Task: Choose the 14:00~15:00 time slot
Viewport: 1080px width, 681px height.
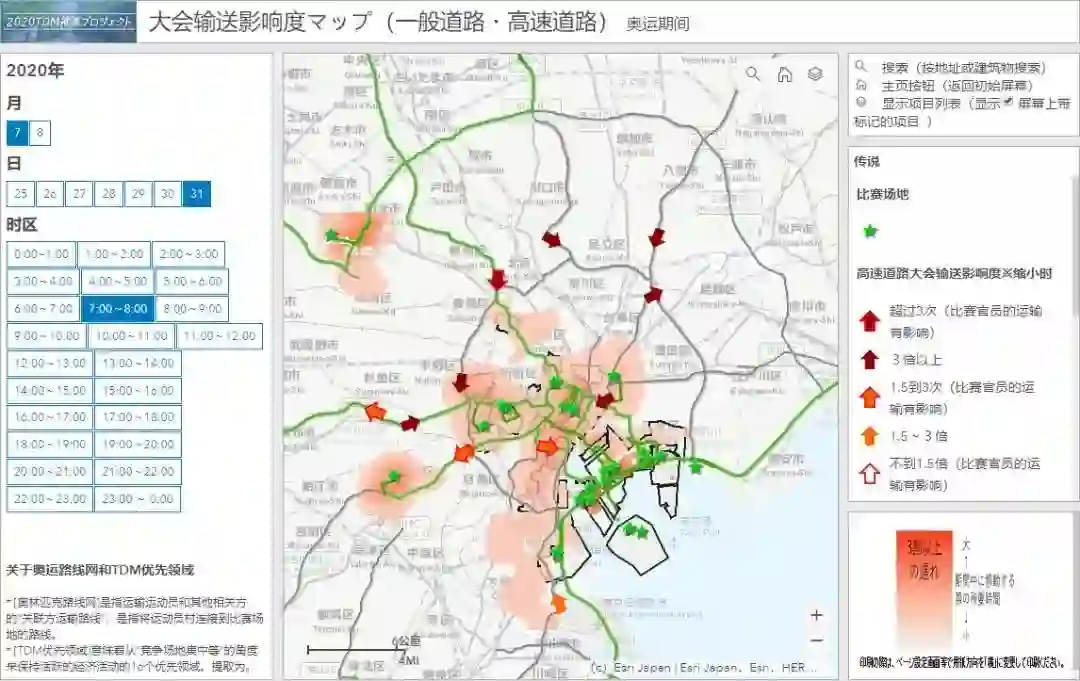Action: (50, 390)
